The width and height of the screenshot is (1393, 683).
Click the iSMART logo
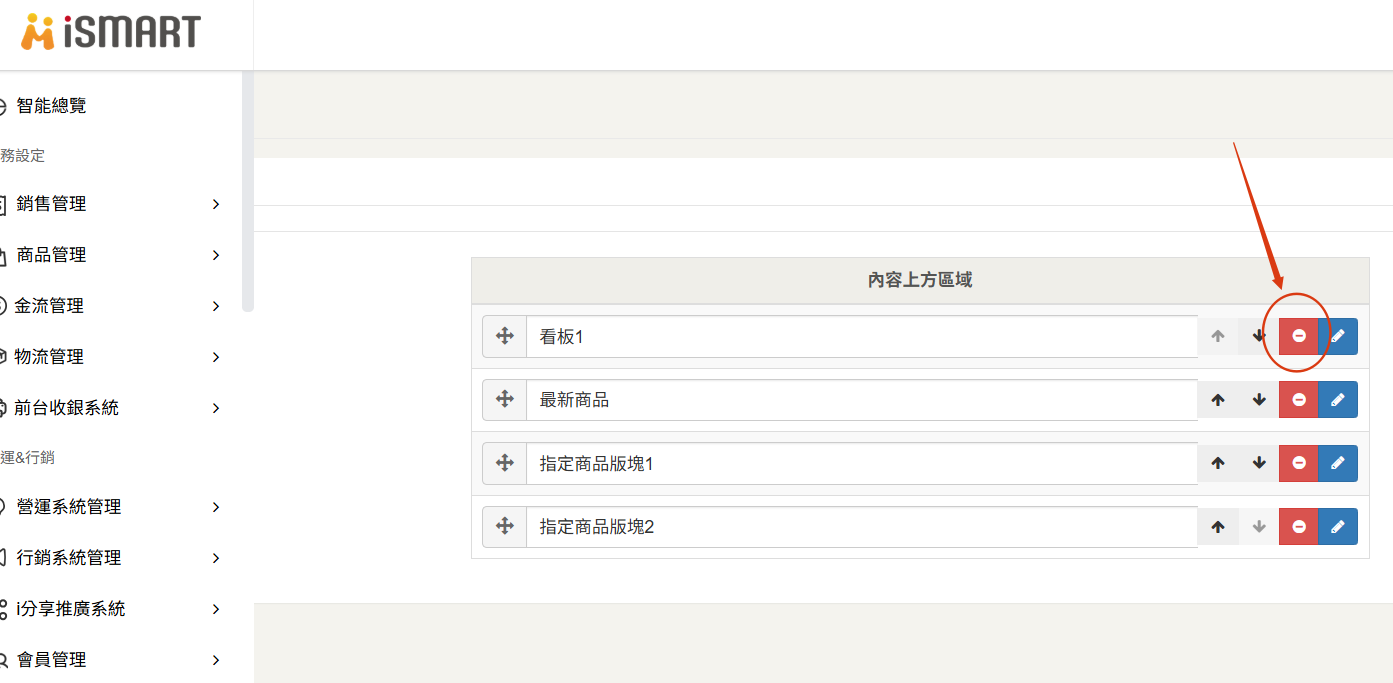(111, 32)
